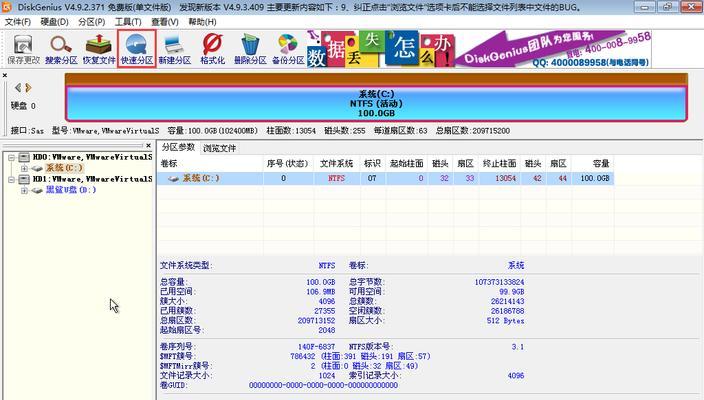This screenshot has width=704, height=400.
Task: Open the 搜索分区 (Search Partitions) tool
Action: click(61, 48)
